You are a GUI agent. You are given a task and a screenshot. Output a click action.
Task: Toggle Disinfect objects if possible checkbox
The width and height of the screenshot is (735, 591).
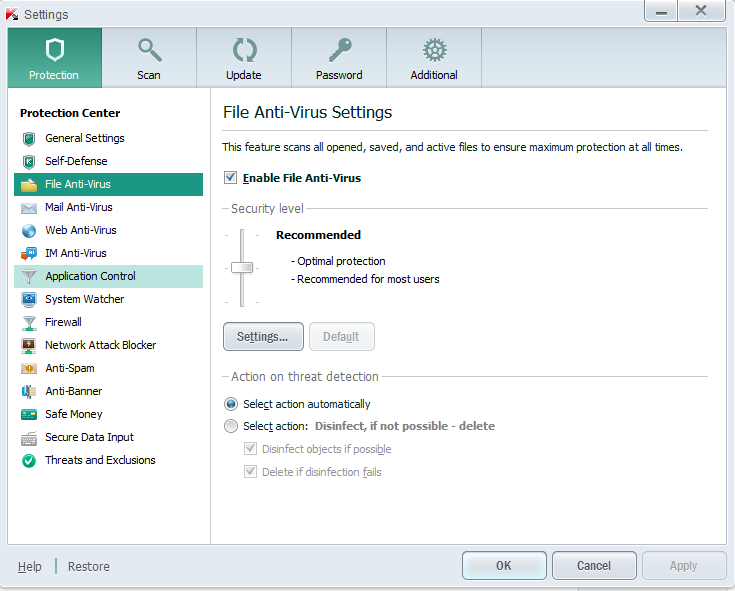[x=251, y=449]
